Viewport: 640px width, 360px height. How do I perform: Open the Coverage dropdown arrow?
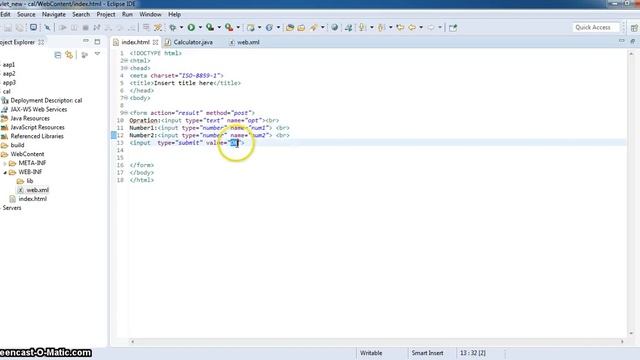219,28
